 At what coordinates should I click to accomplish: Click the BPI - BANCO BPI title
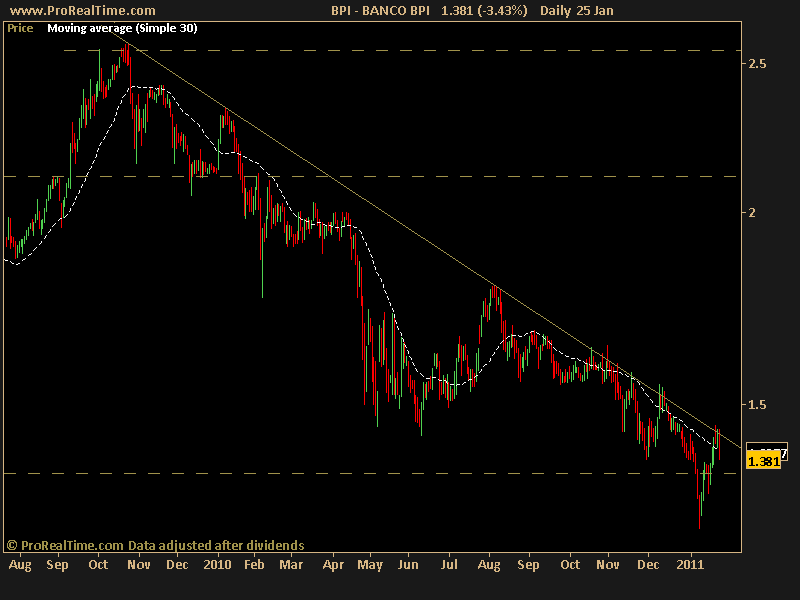(381, 10)
